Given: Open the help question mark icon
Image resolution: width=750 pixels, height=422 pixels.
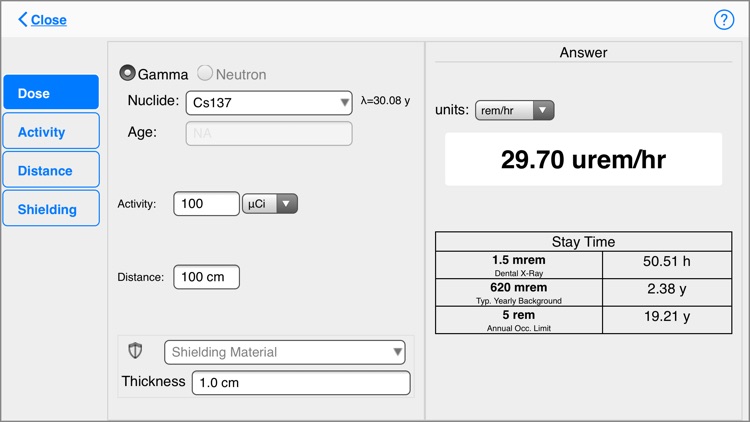Looking at the screenshot, I should (x=724, y=20).
